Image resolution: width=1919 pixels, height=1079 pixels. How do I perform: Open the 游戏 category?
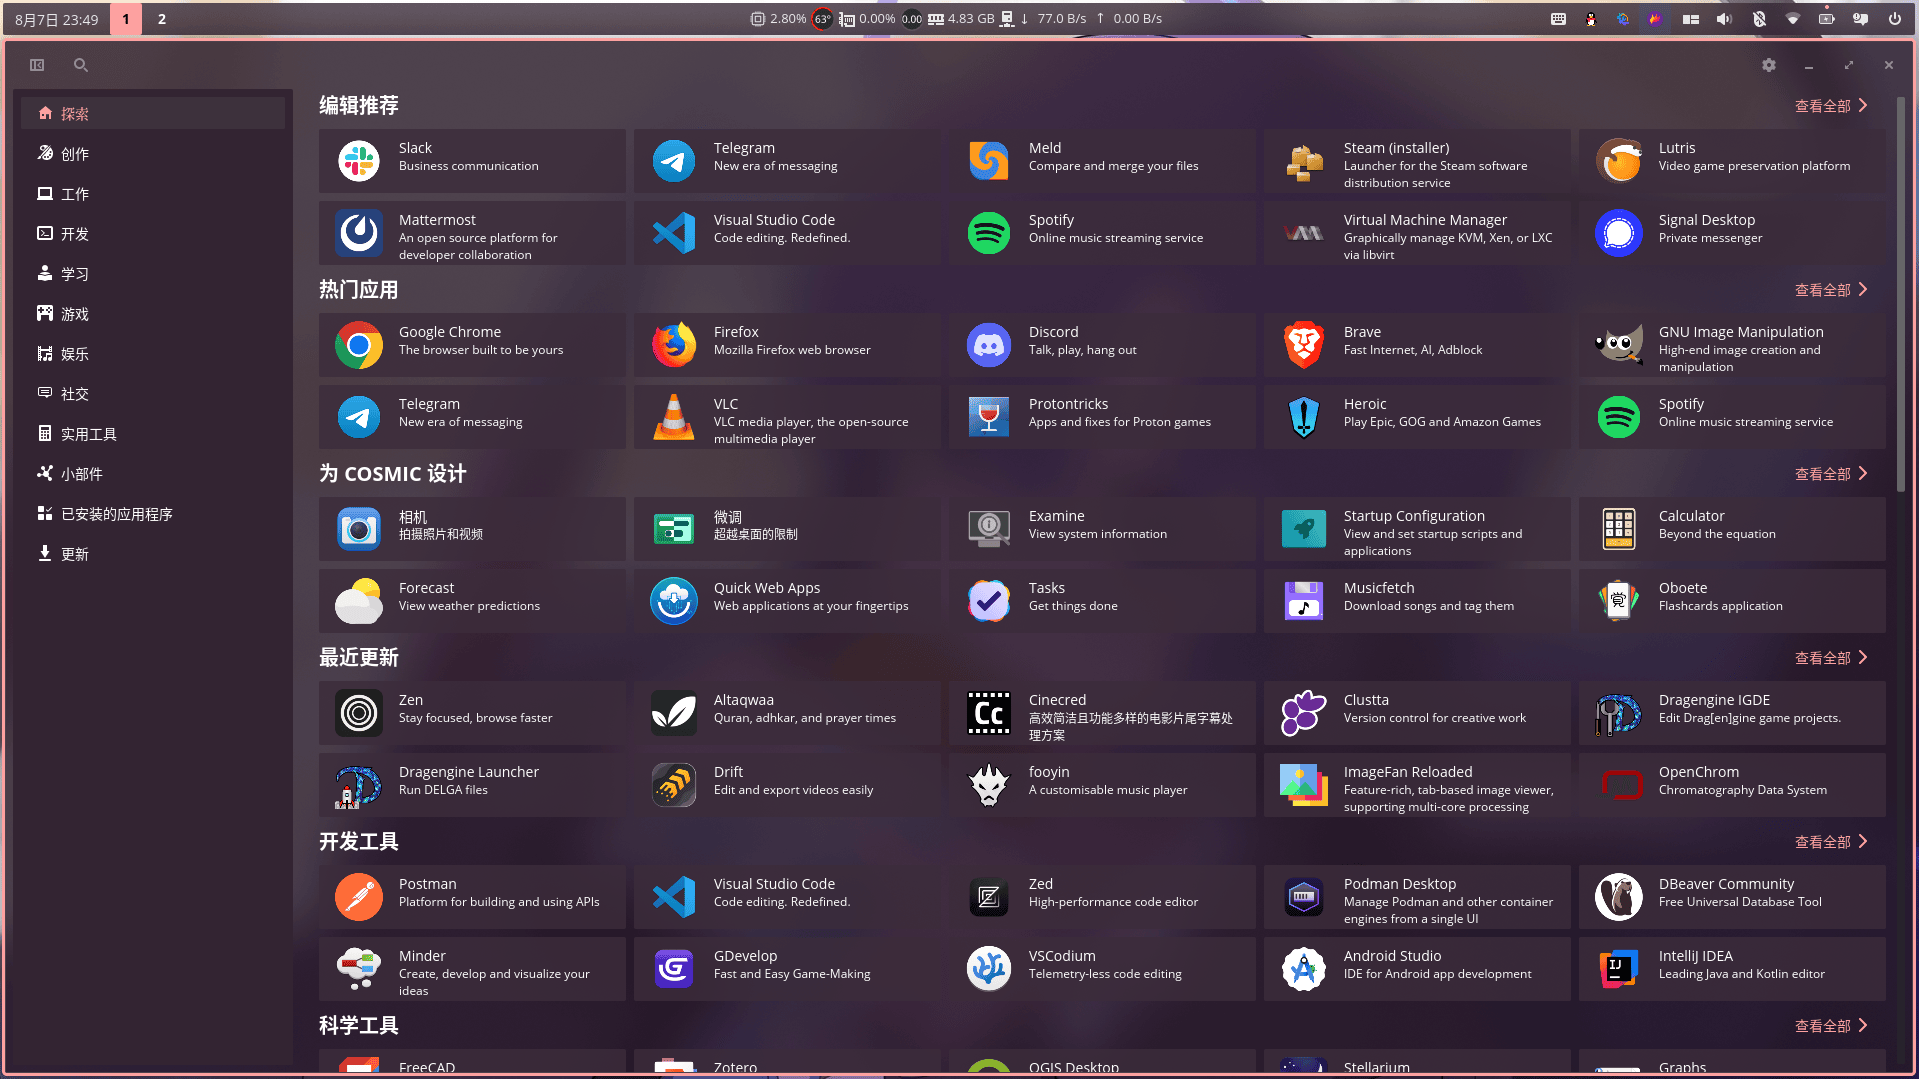point(153,313)
